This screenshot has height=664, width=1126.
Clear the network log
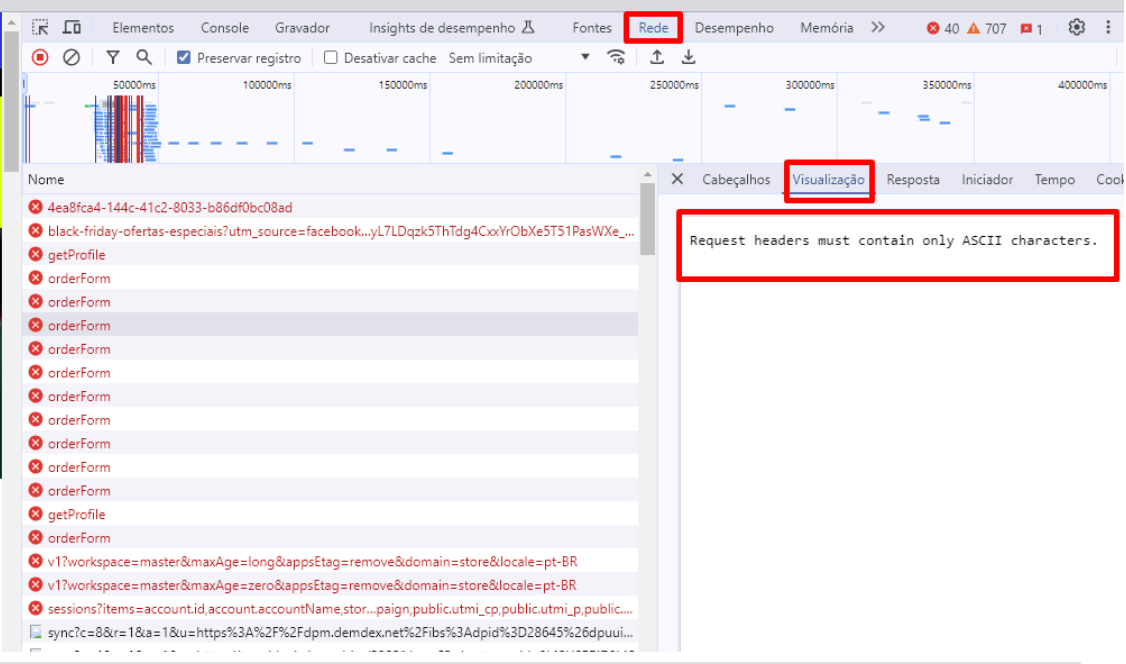(69, 58)
